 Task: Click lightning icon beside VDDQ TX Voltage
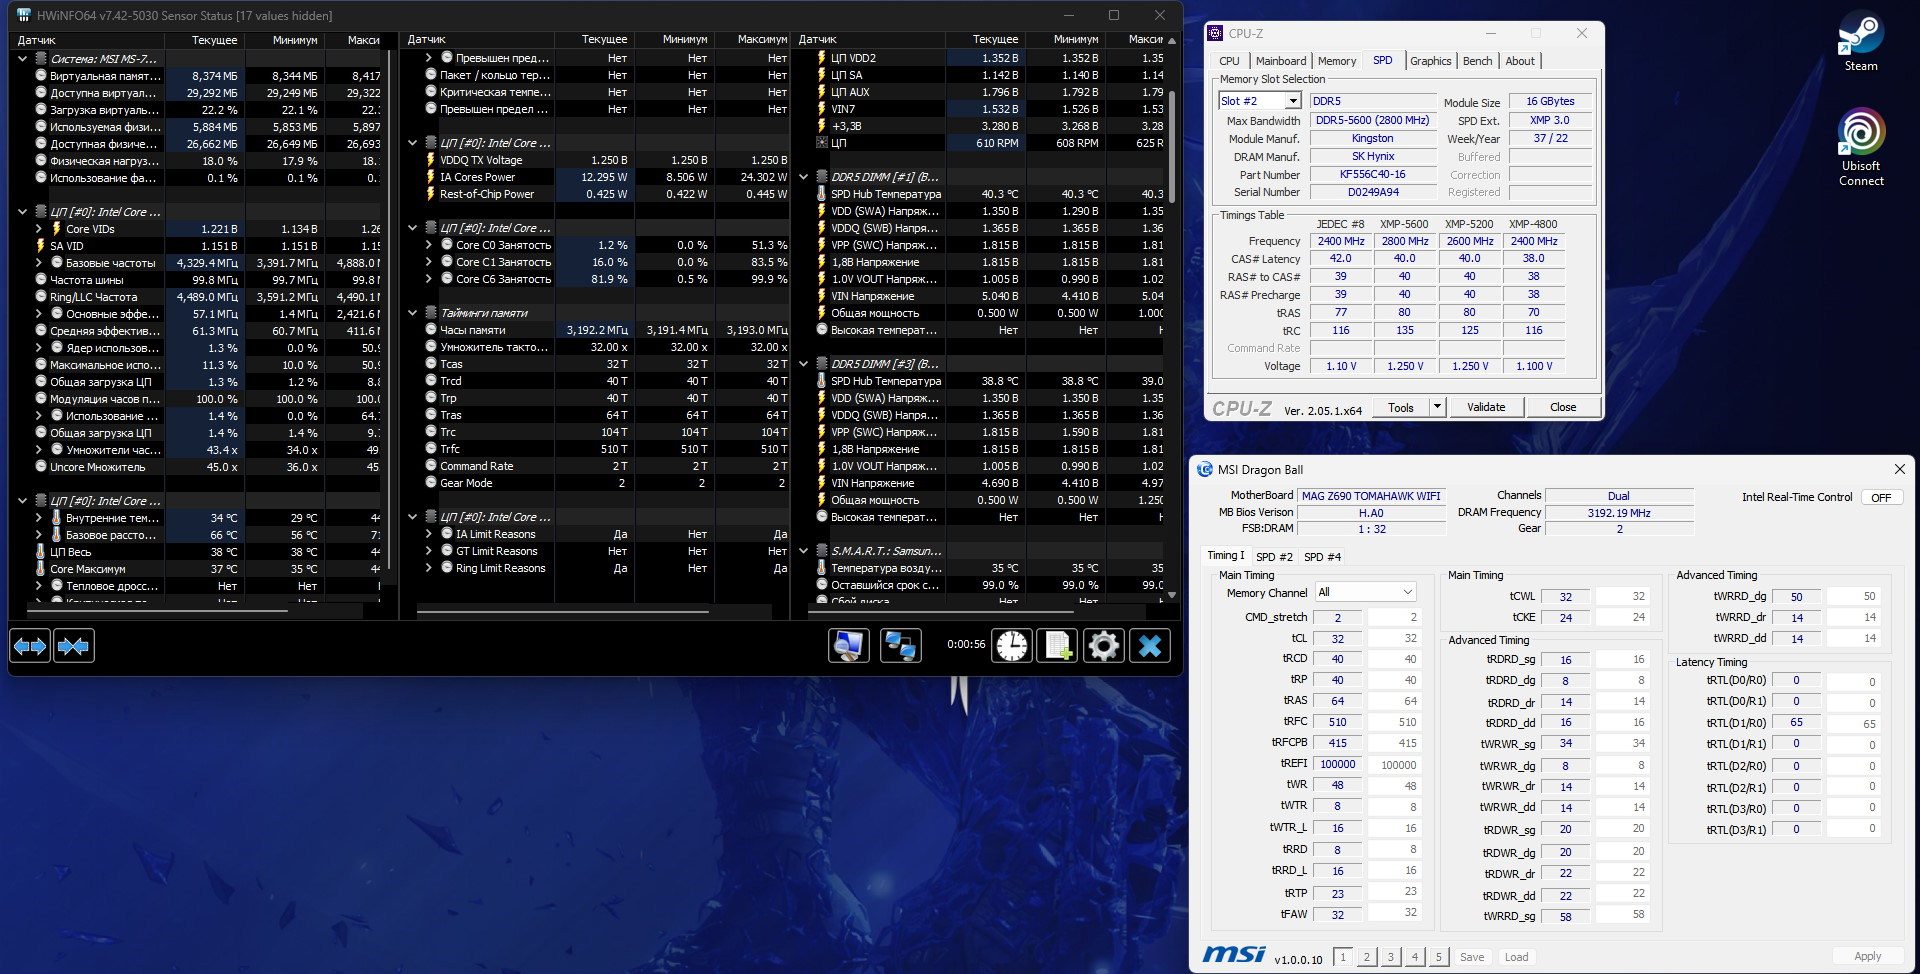(431, 160)
